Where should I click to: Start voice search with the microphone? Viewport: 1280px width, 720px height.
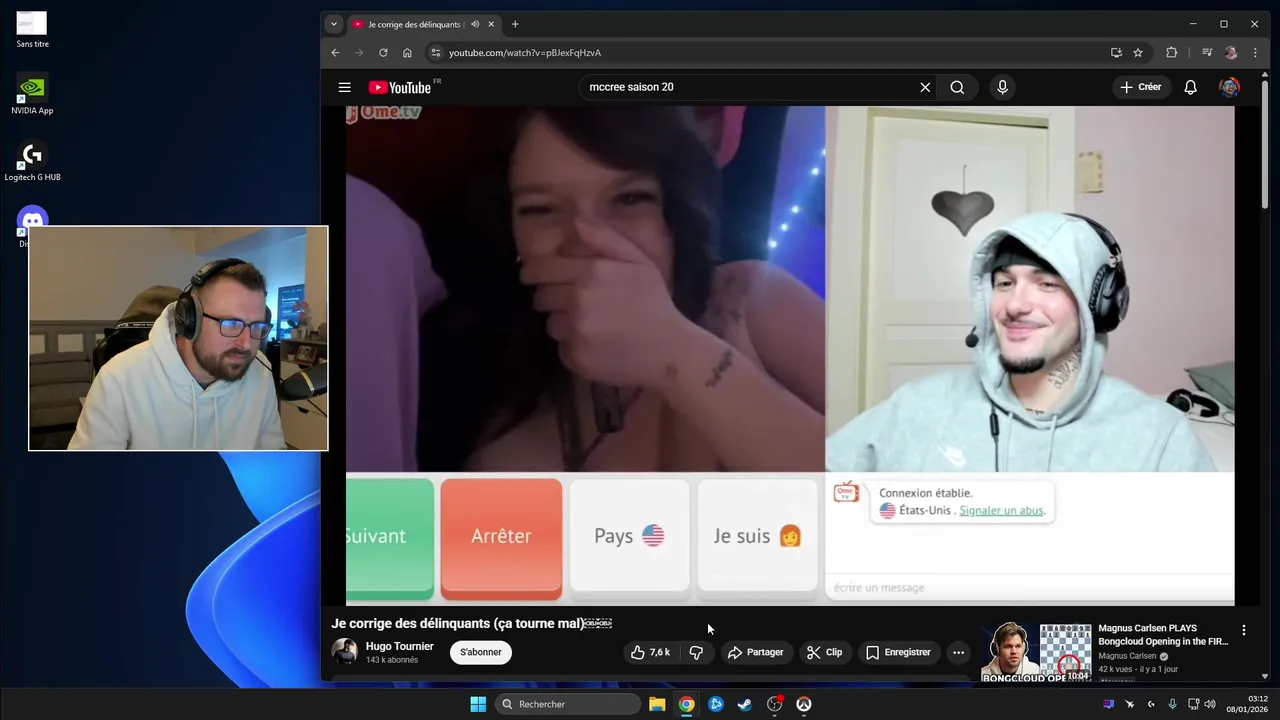1002,87
